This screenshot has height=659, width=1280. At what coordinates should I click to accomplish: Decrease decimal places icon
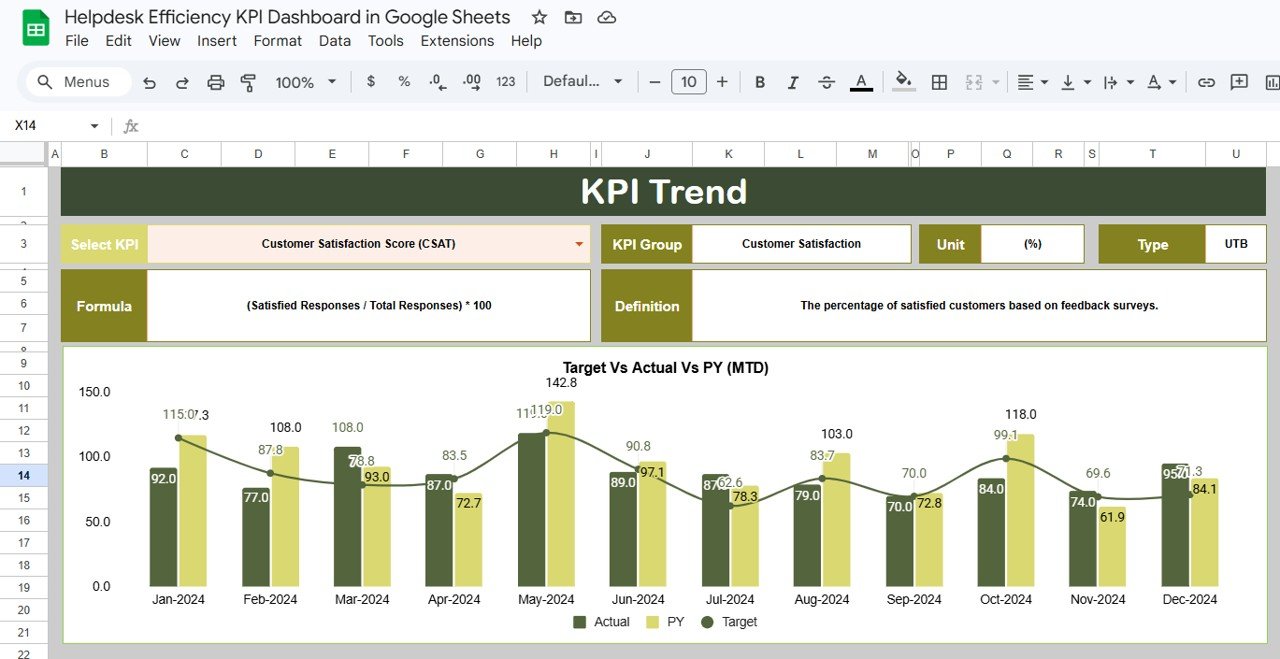click(437, 82)
